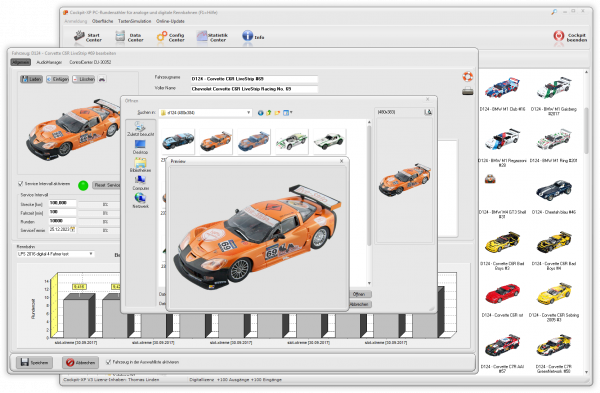Viewport: 600px width, 393px height.
Task: Select Computer in dialog sidebar
Action: pos(140,183)
